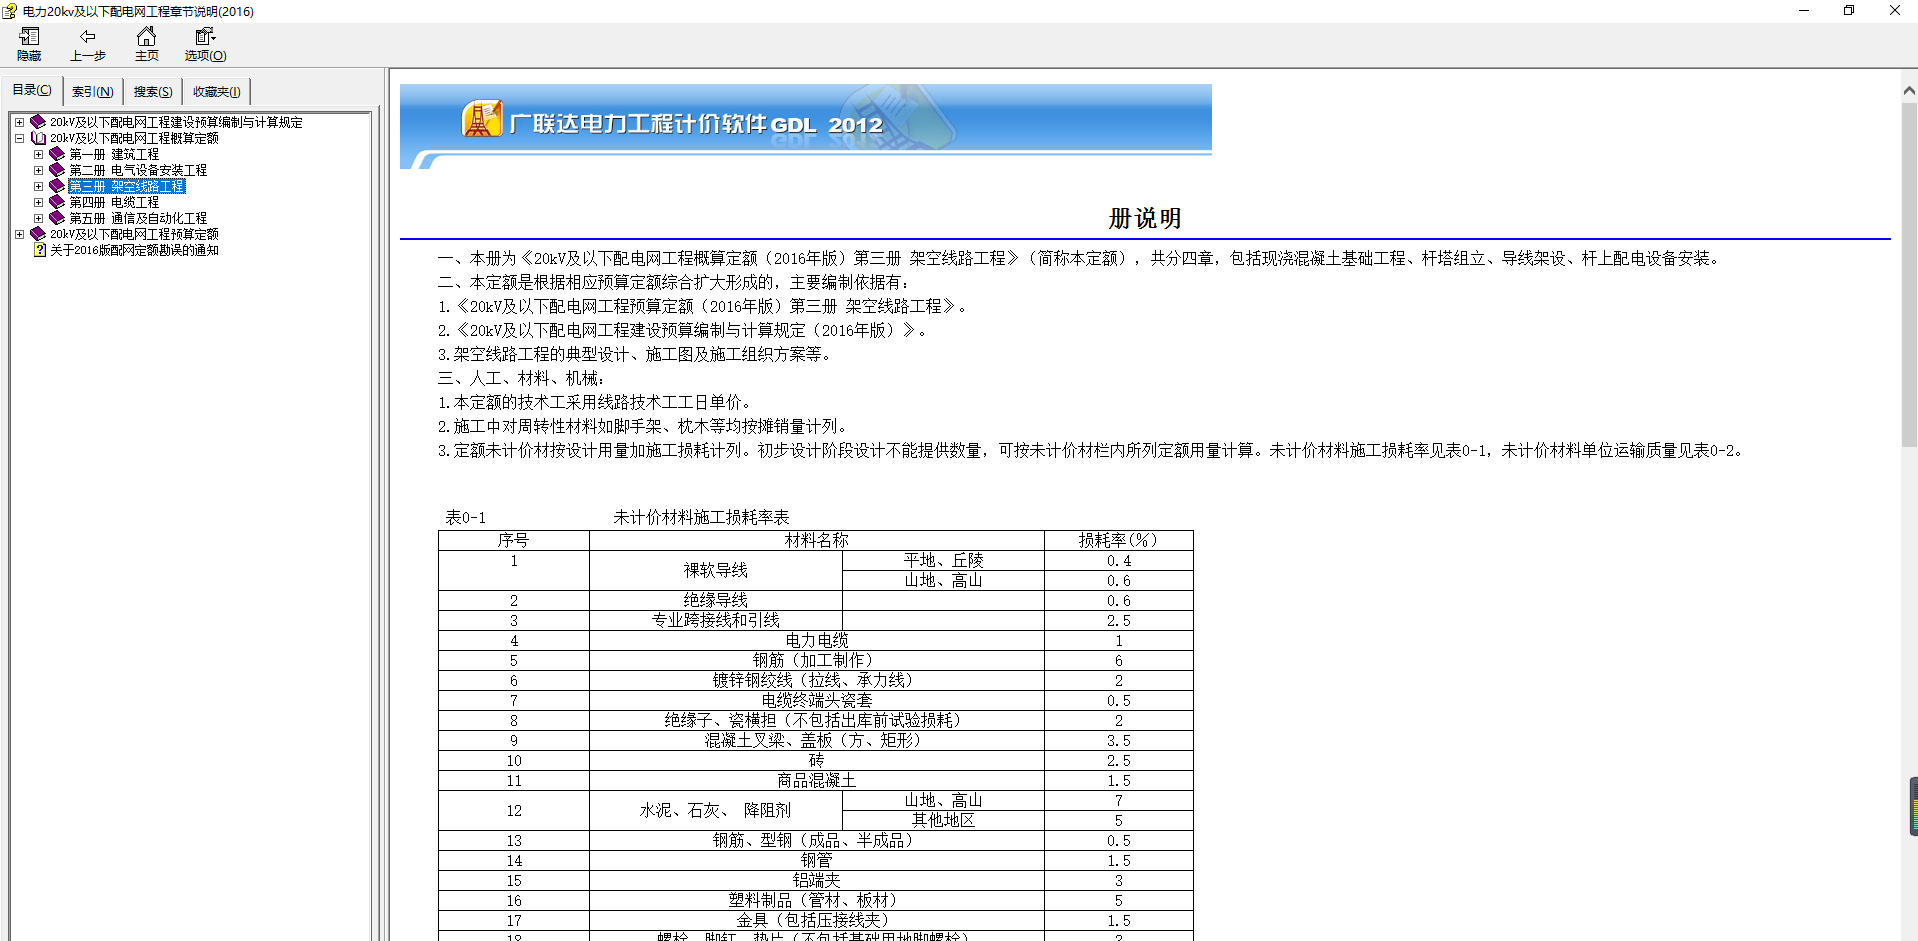This screenshot has height=941, width=1918.
Task: Expand 20kV及以下配电网工程建设预算编制与计算规定 node
Action: pyautogui.click(x=19, y=122)
